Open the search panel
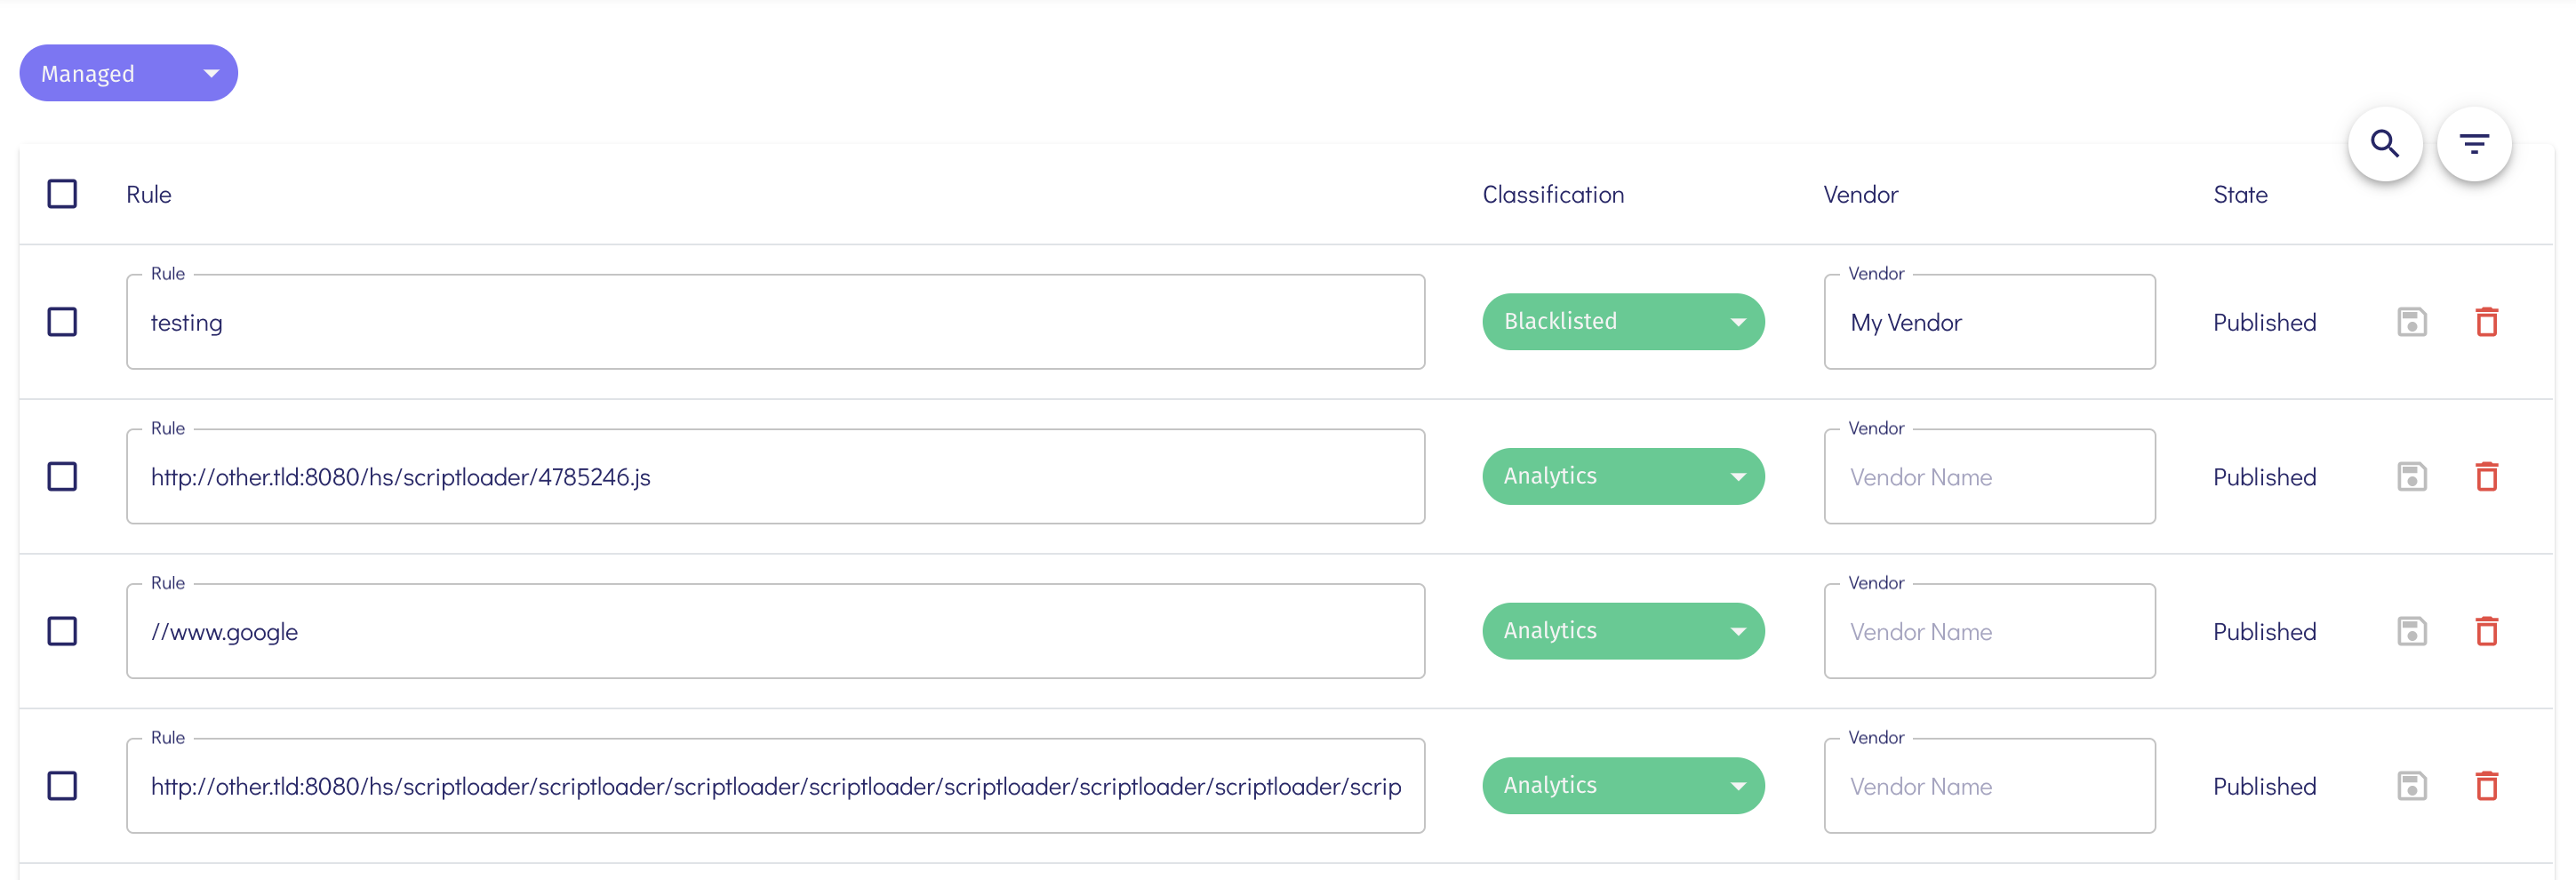Screen dimensions: 2576x880 point(2385,143)
